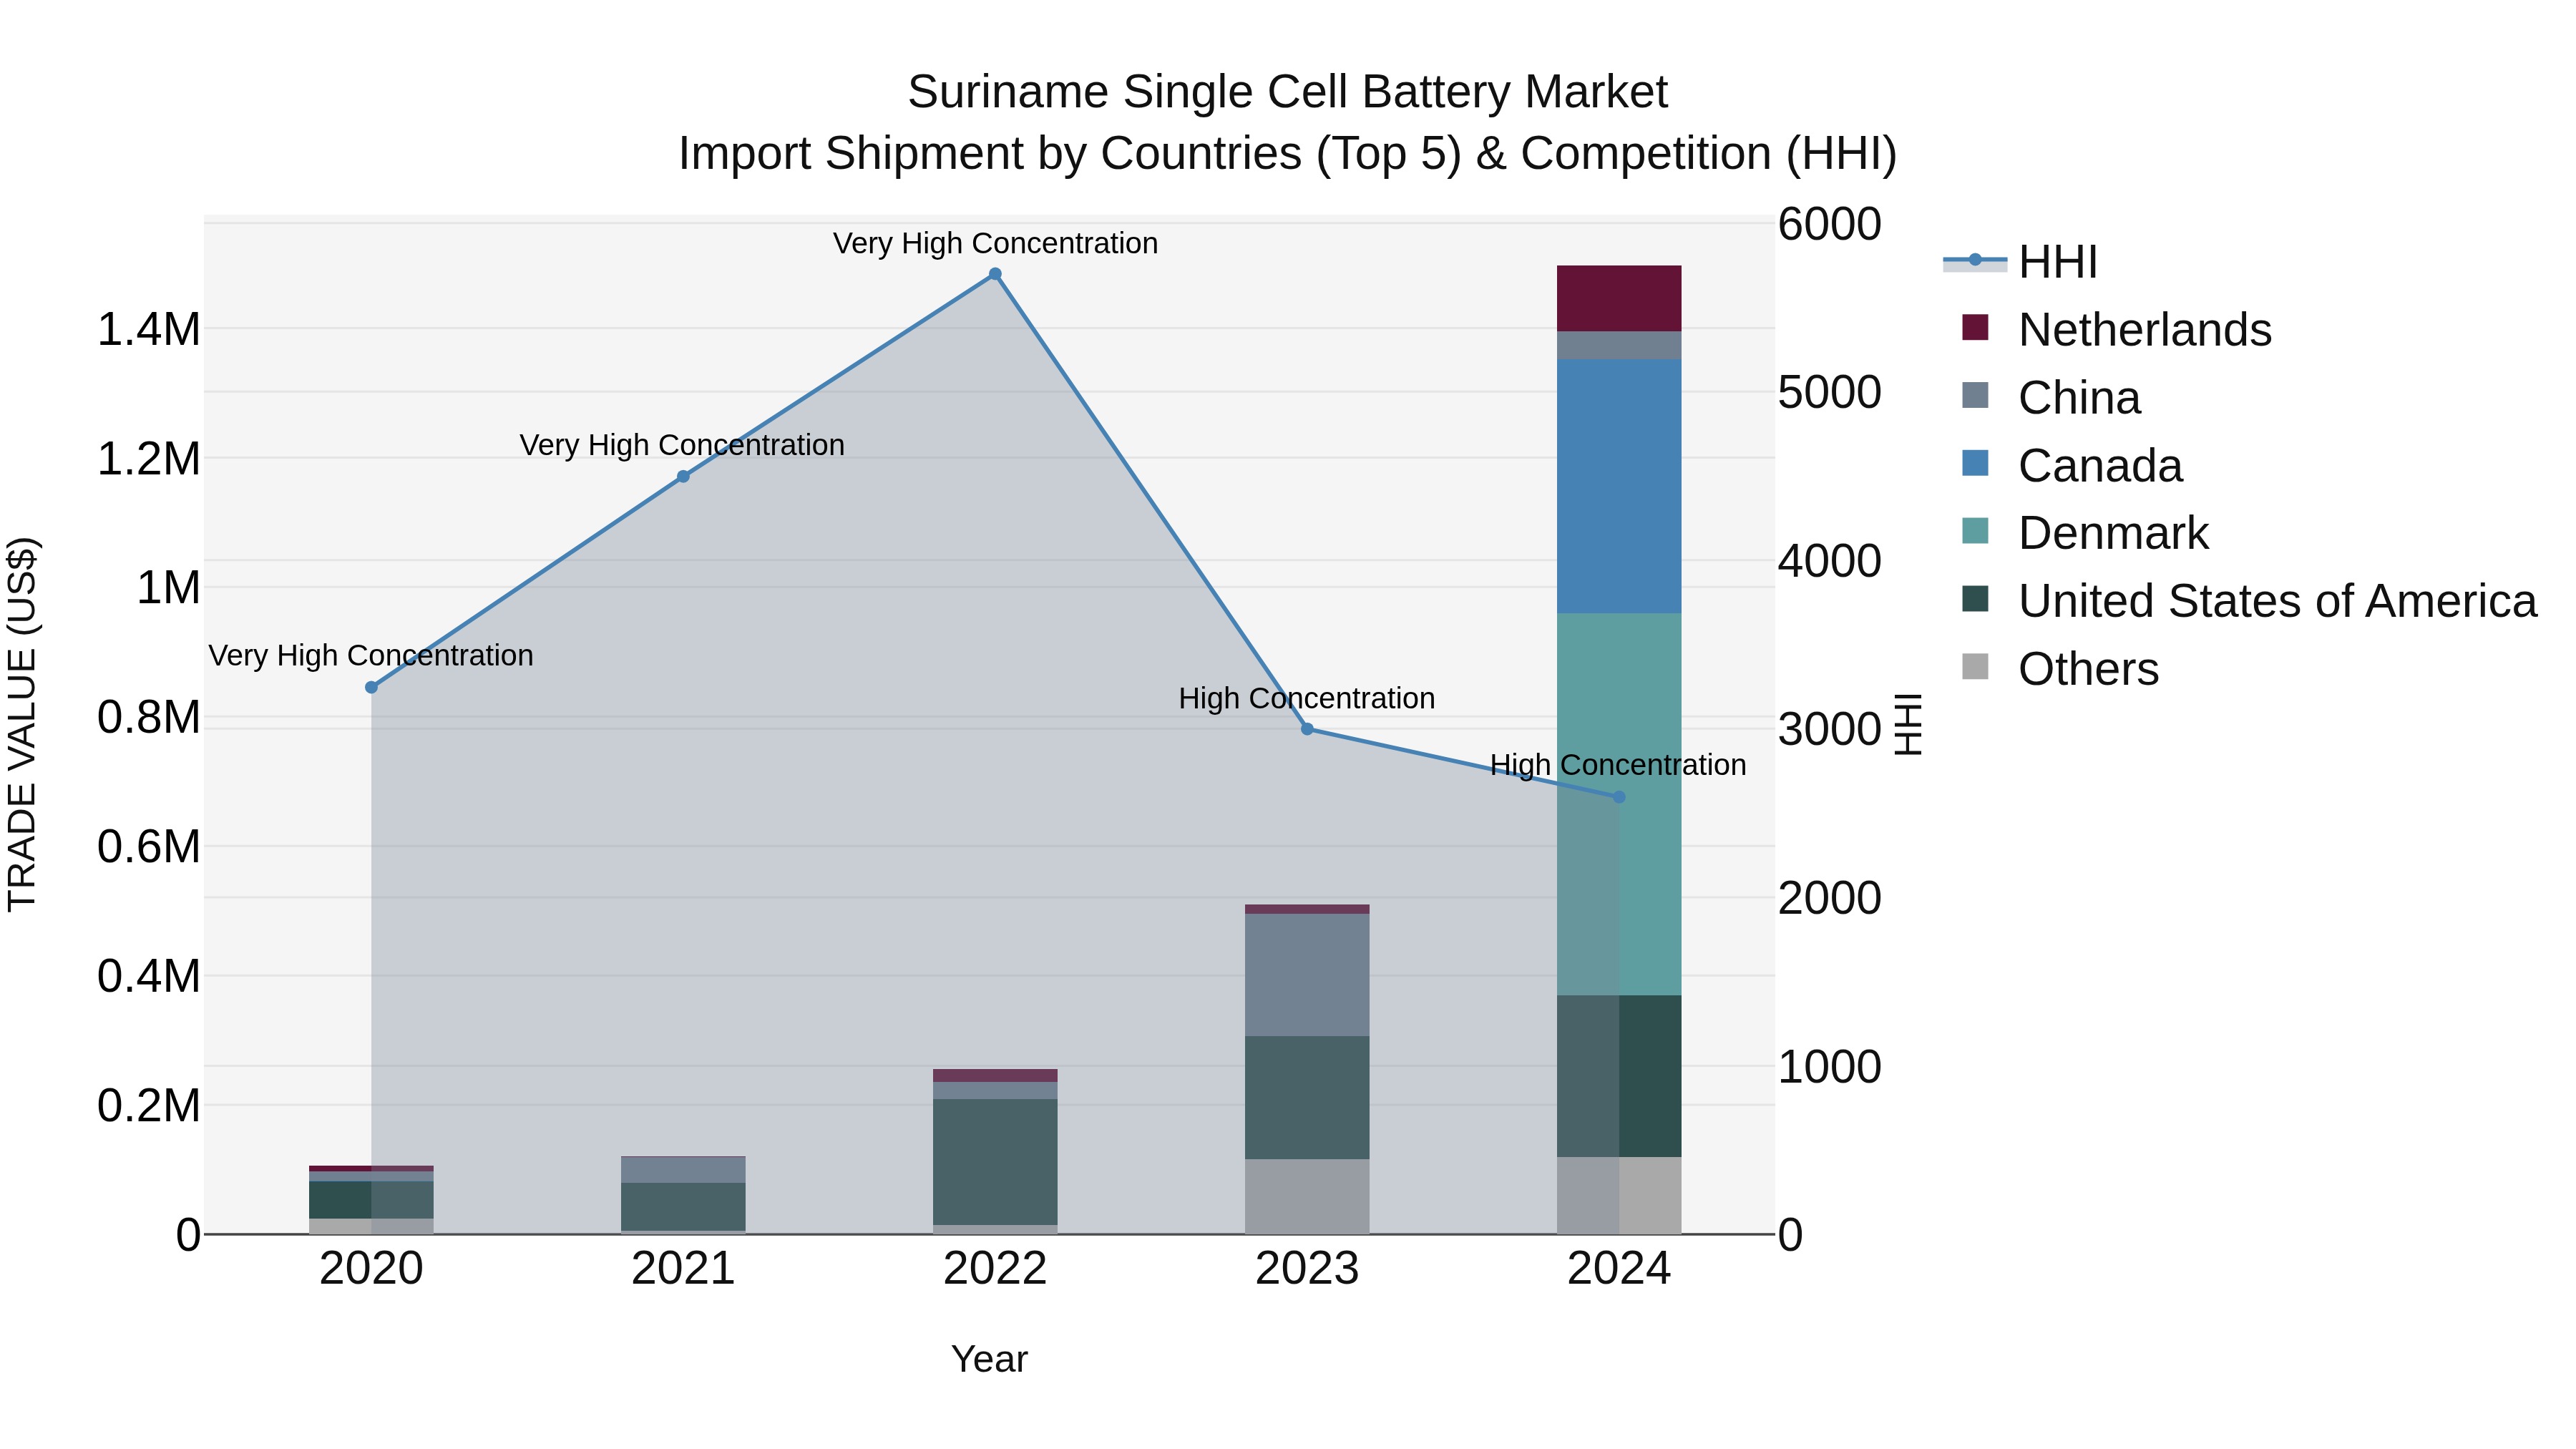The image size is (2576, 1449).
Task: Click the 2020 Very High Concentration annotation
Action: 371,655
